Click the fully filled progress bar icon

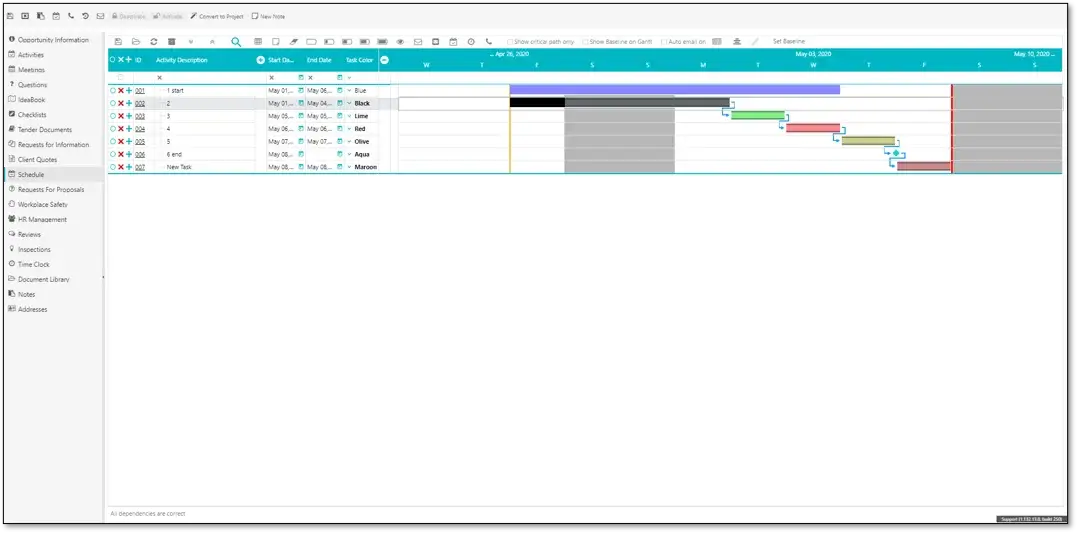pos(383,42)
